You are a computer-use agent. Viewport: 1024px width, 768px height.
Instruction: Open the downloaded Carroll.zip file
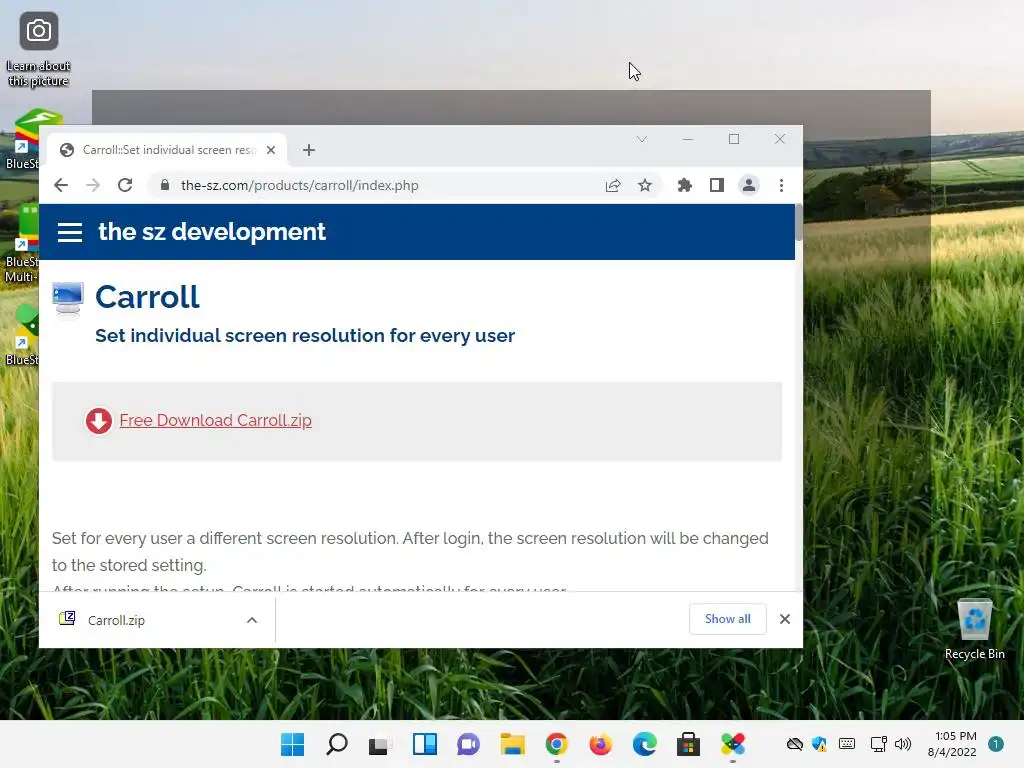point(116,620)
